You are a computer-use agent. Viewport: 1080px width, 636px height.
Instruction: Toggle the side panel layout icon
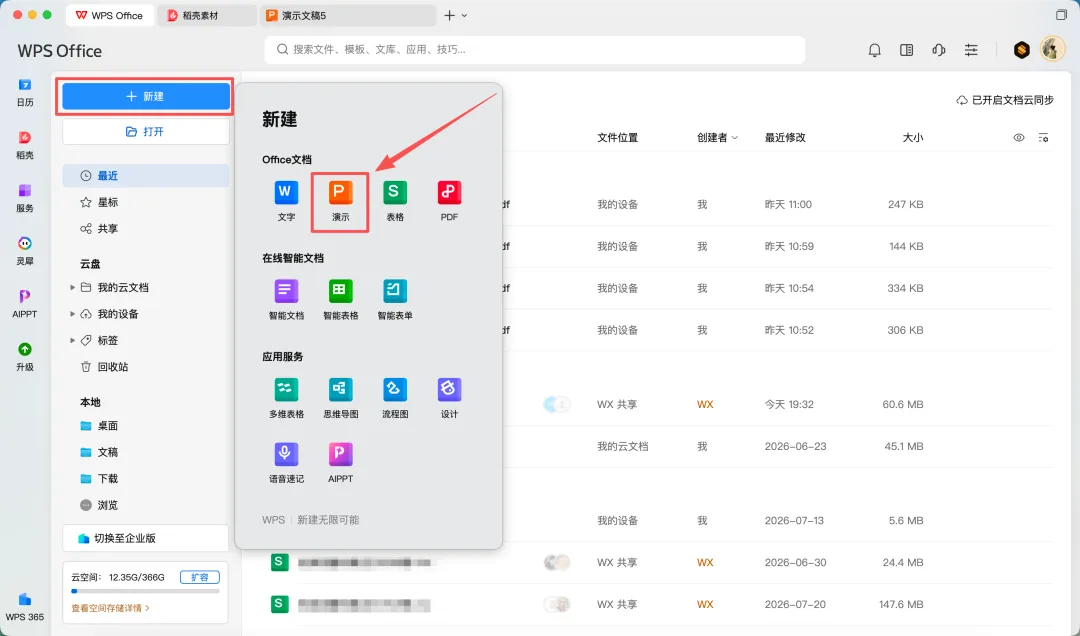(x=906, y=50)
